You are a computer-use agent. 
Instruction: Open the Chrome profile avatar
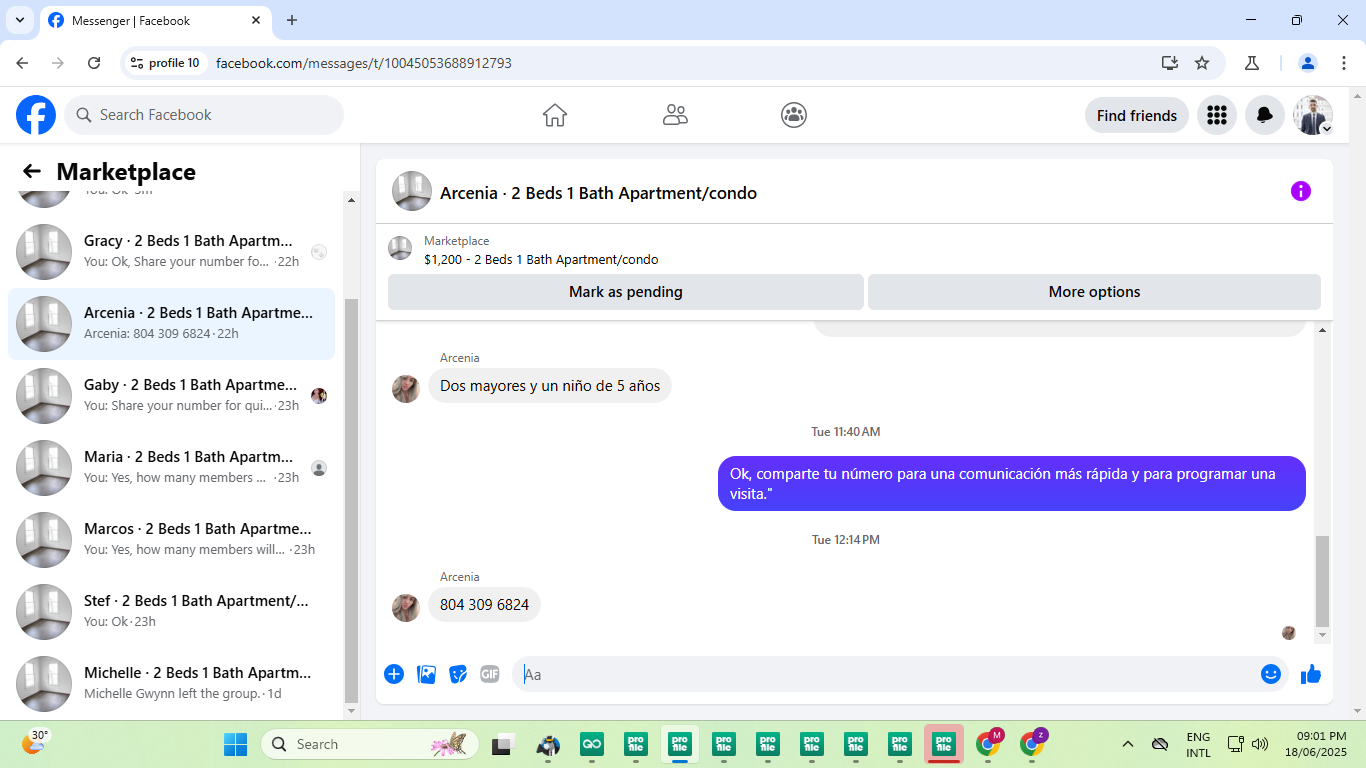[x=1308, y=63]
